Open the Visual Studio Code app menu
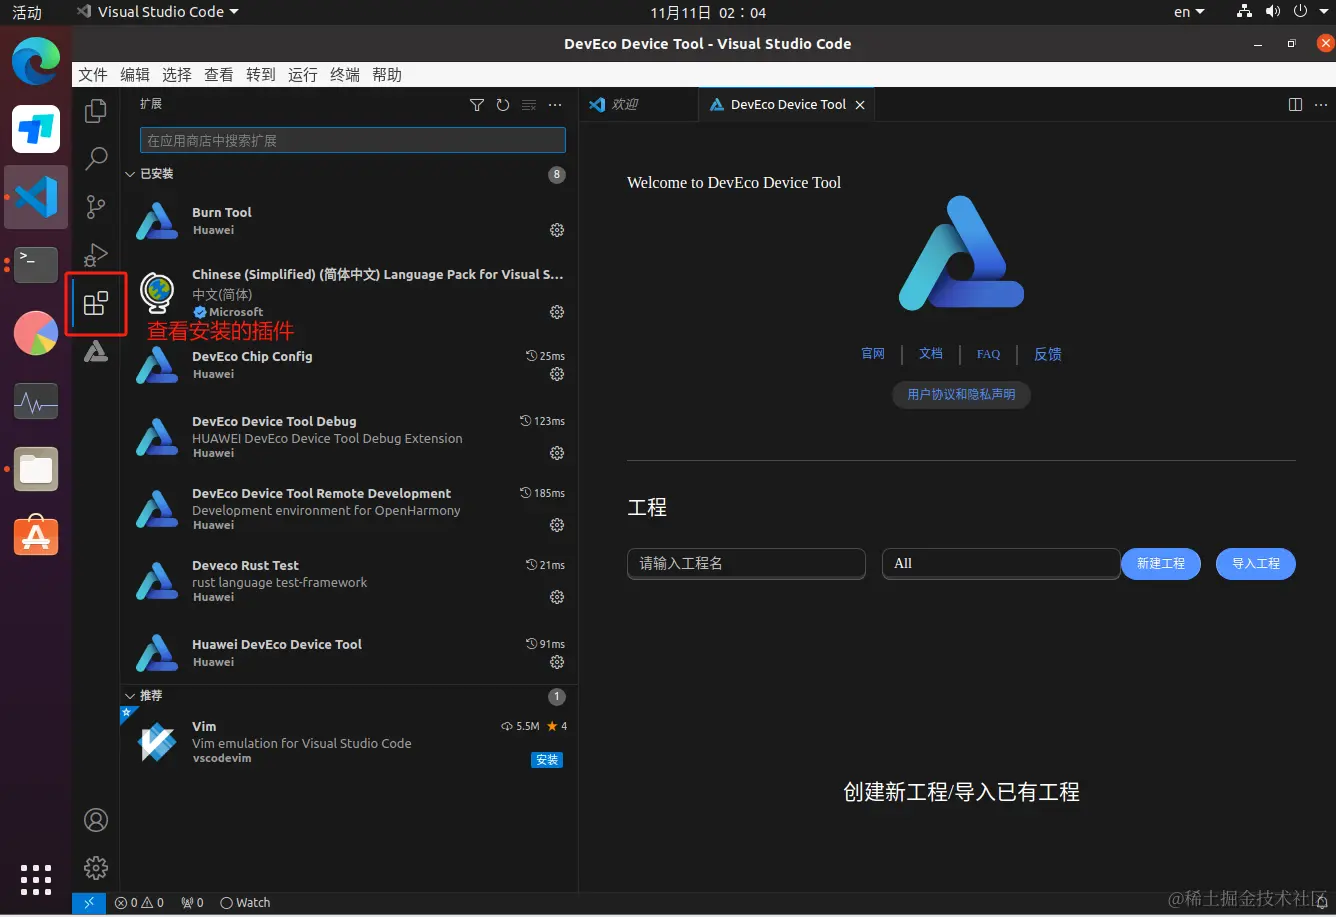The width and height of the screenshot is (1336, 917). pos(158,12)
